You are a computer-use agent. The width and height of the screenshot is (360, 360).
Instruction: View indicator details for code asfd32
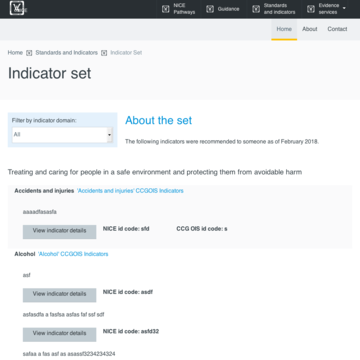pos(60,334)
